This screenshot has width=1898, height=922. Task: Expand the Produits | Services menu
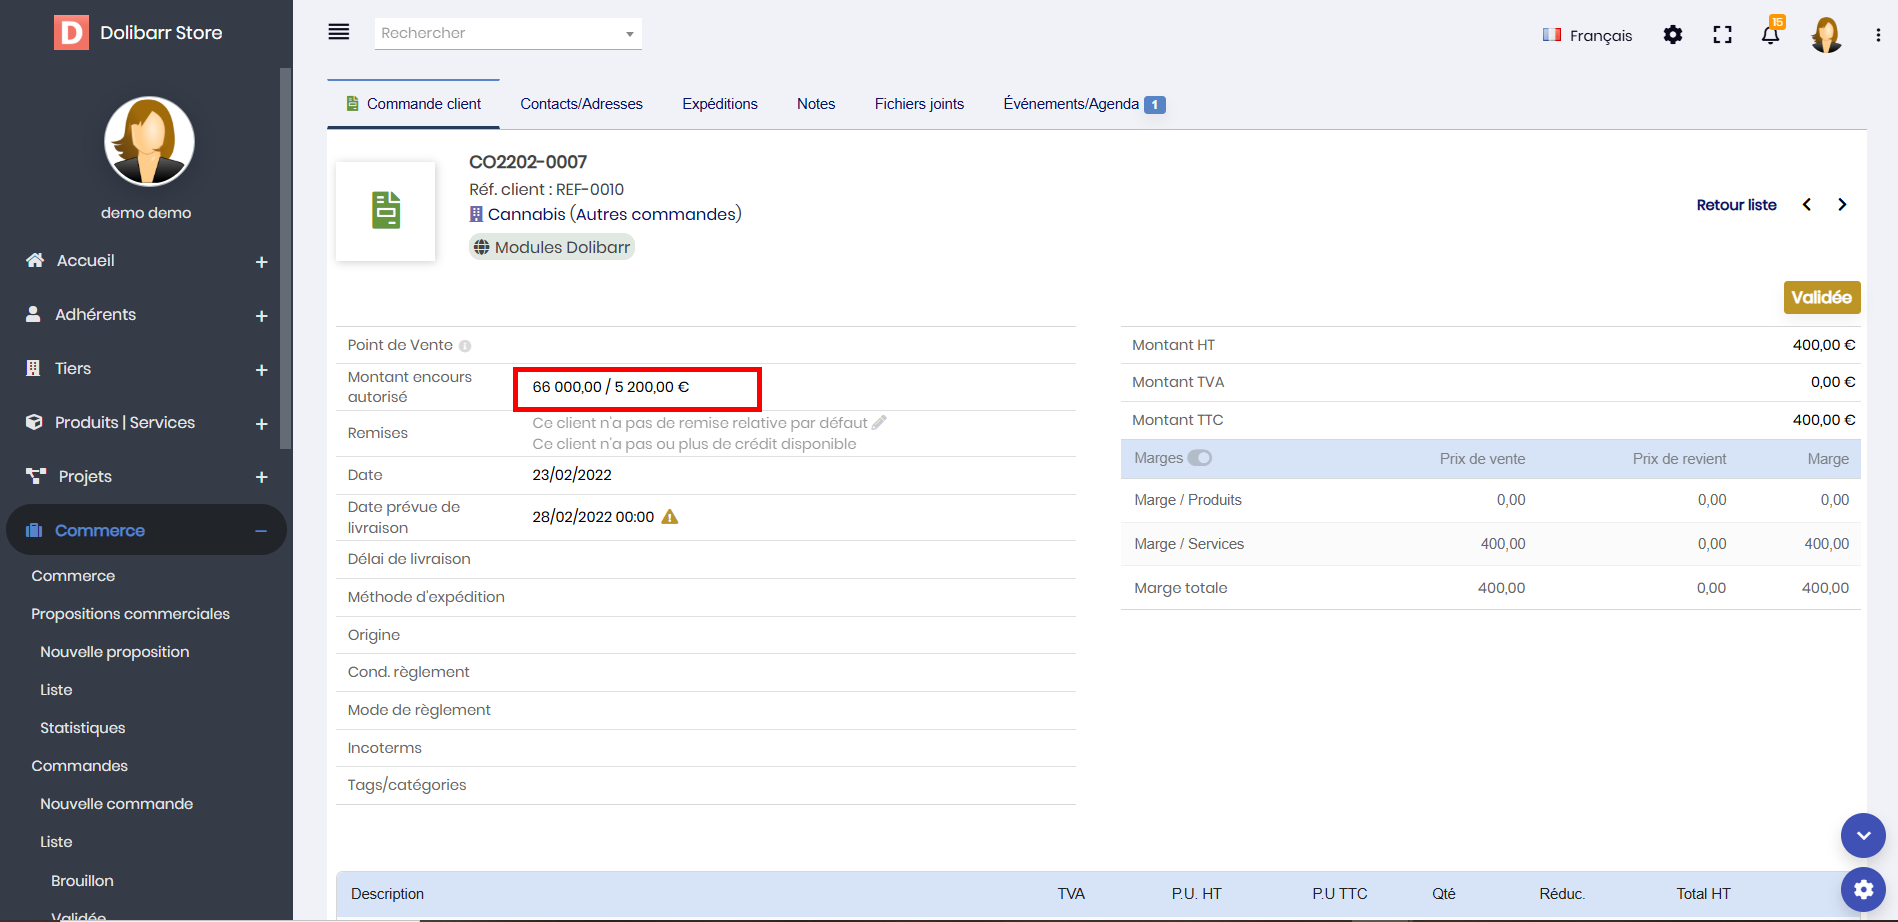(x=261, y=424)
